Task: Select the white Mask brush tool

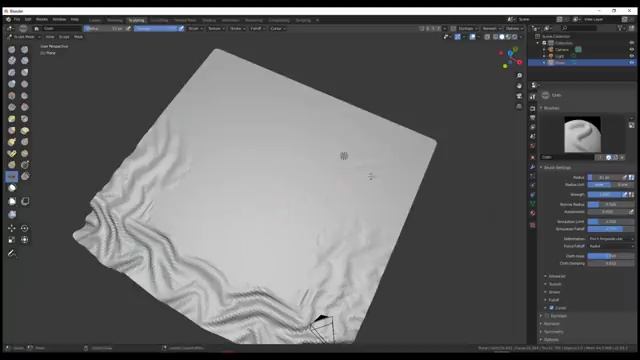Action: click(x=12, y=188)
